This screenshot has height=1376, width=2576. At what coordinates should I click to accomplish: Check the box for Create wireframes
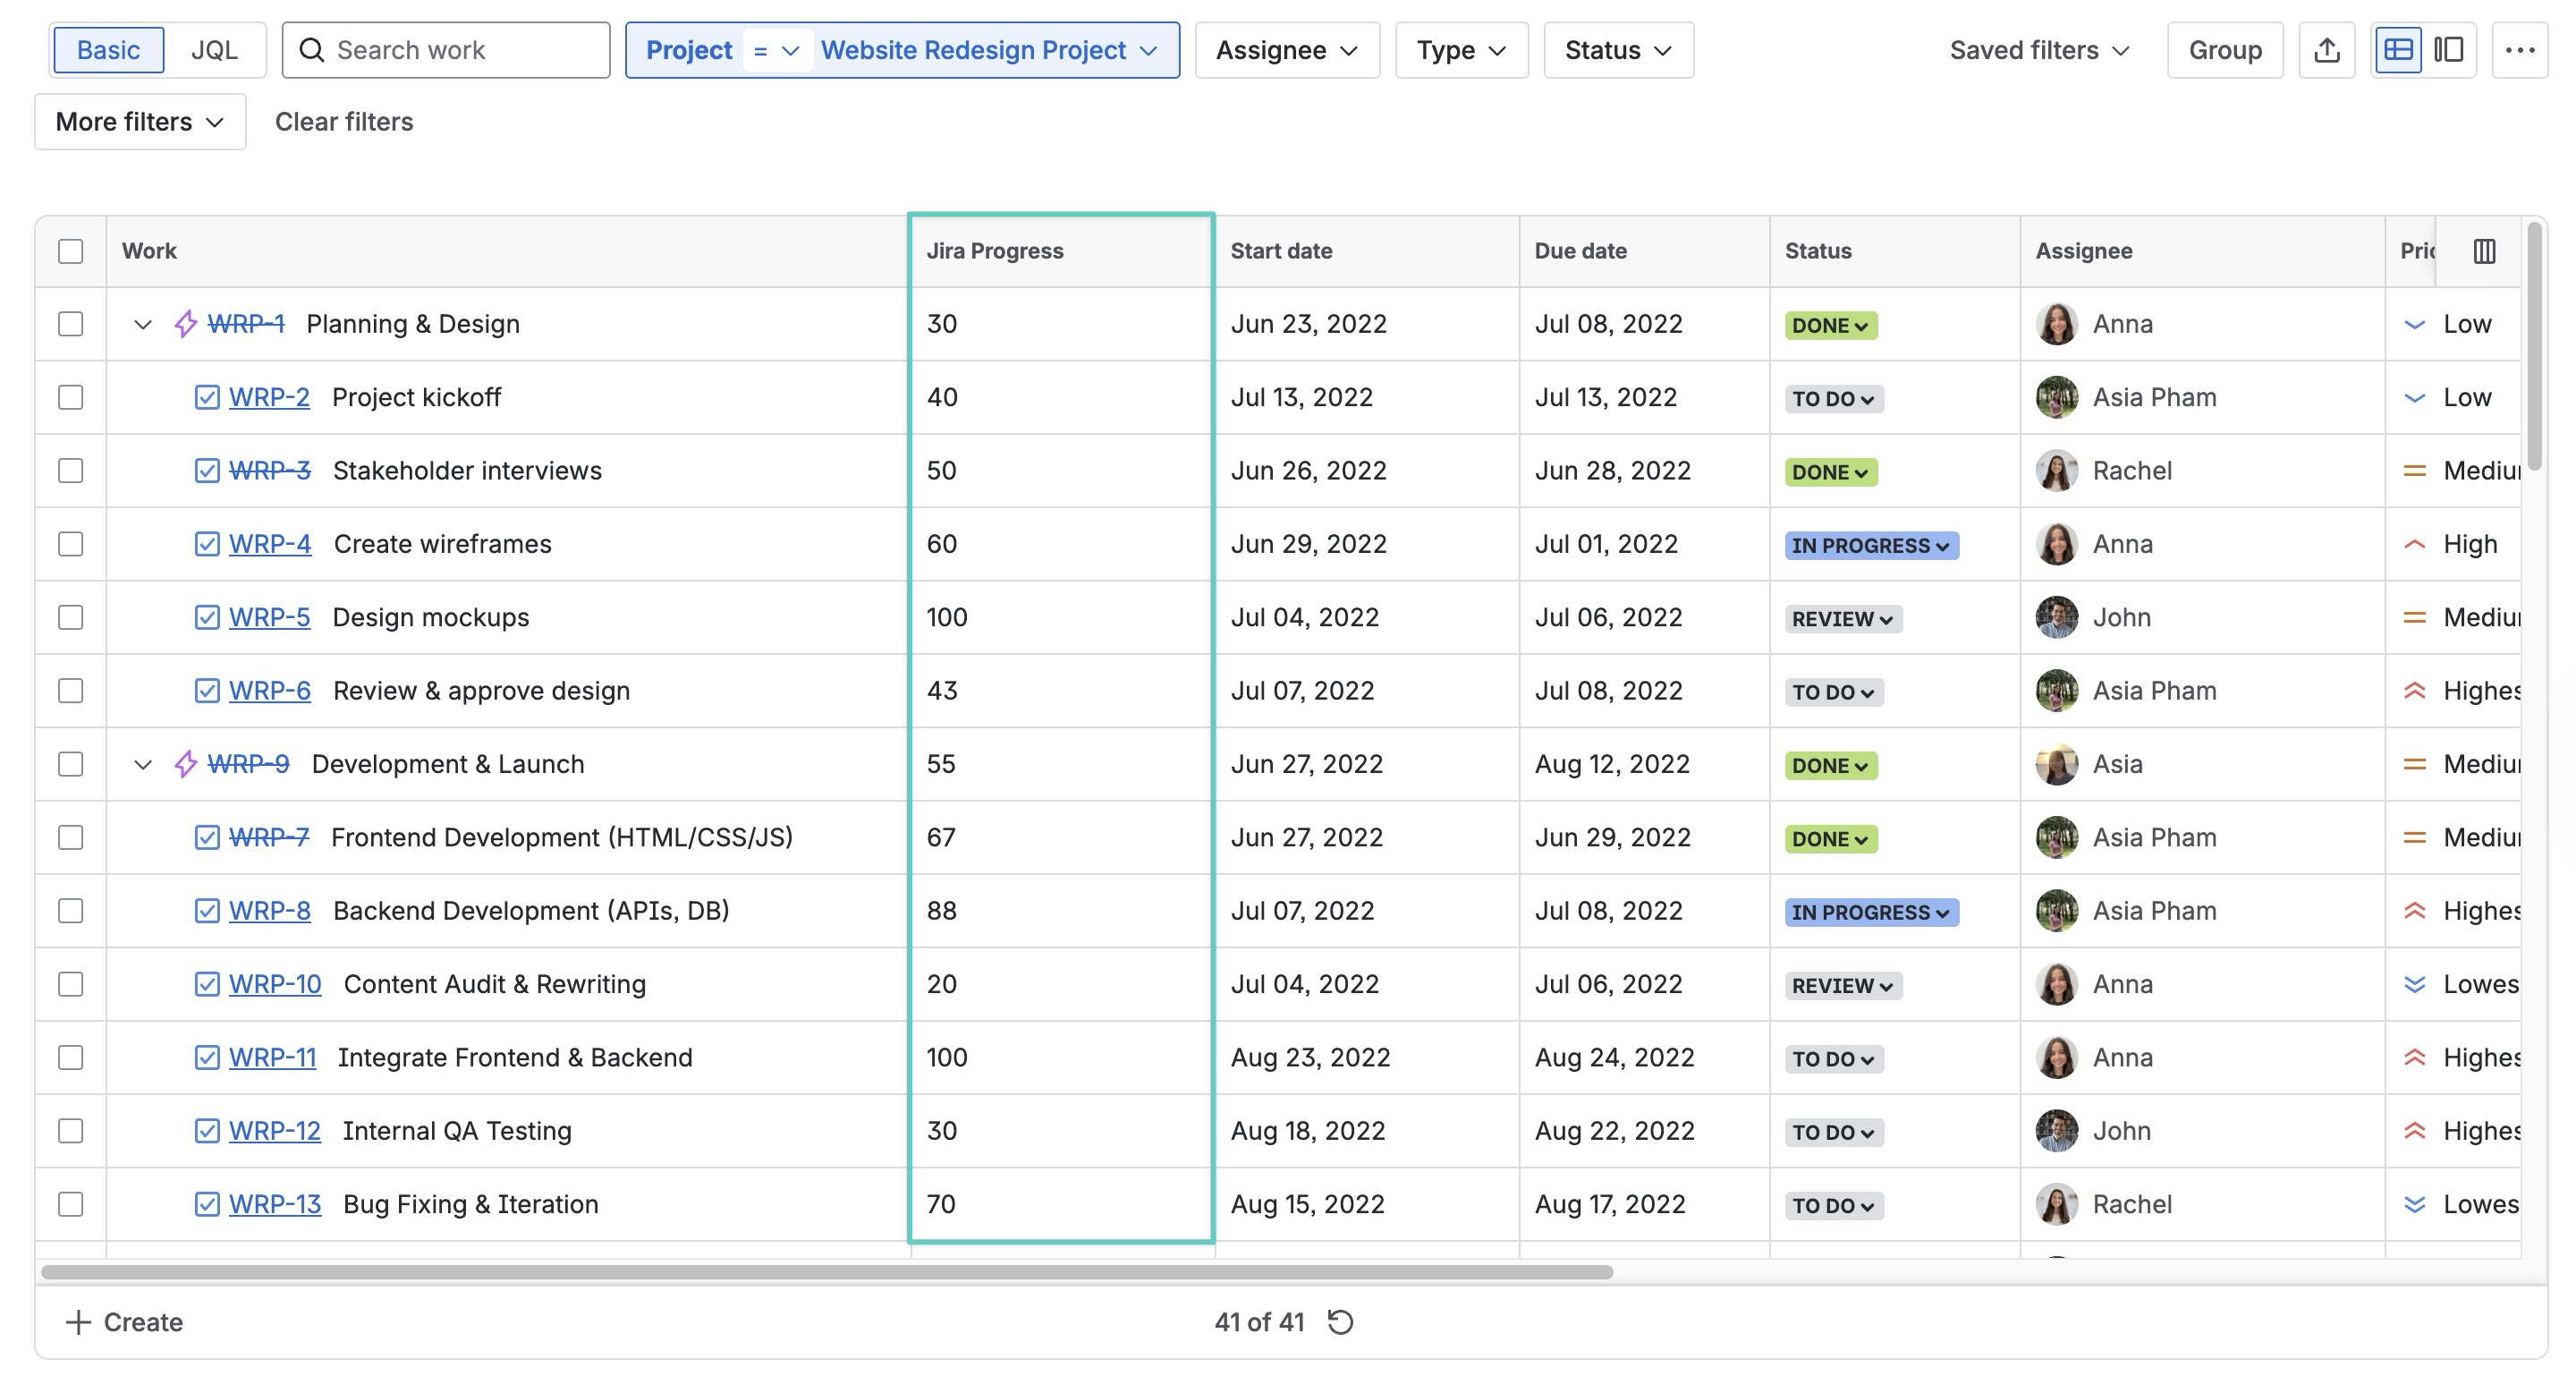click(x=70, y=544)
